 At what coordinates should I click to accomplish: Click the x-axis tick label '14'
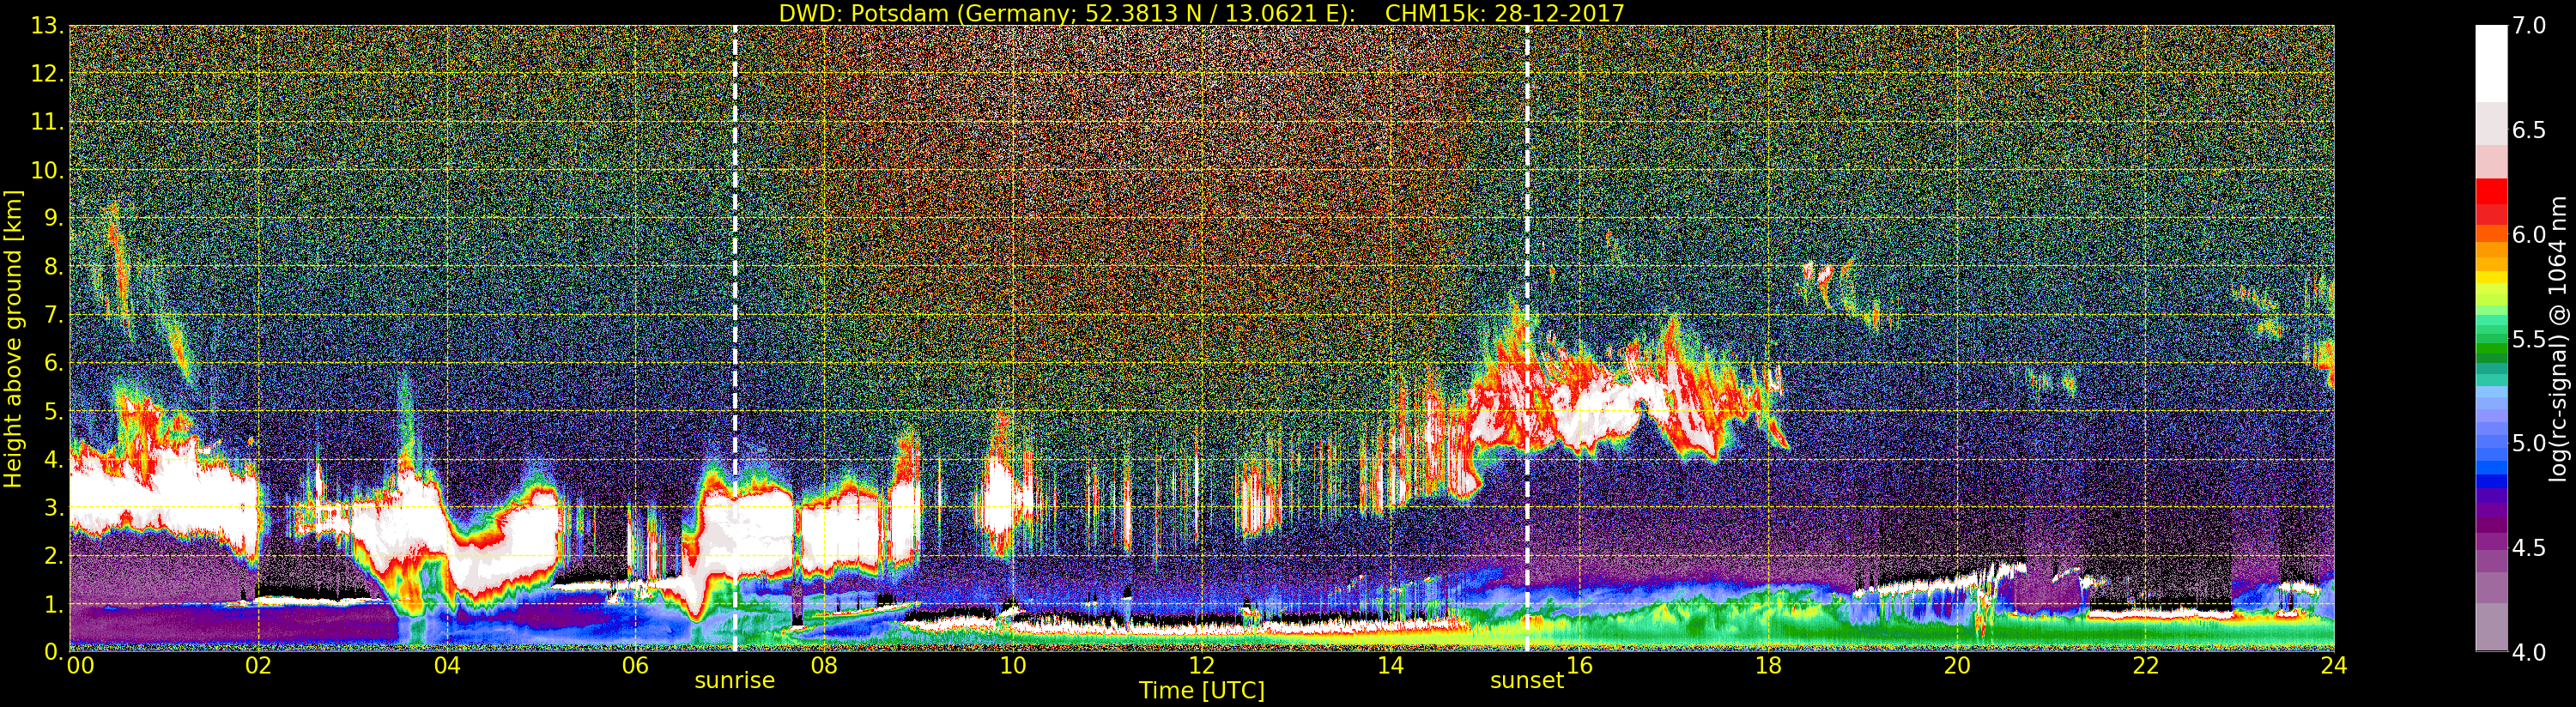click(1390, 665)
